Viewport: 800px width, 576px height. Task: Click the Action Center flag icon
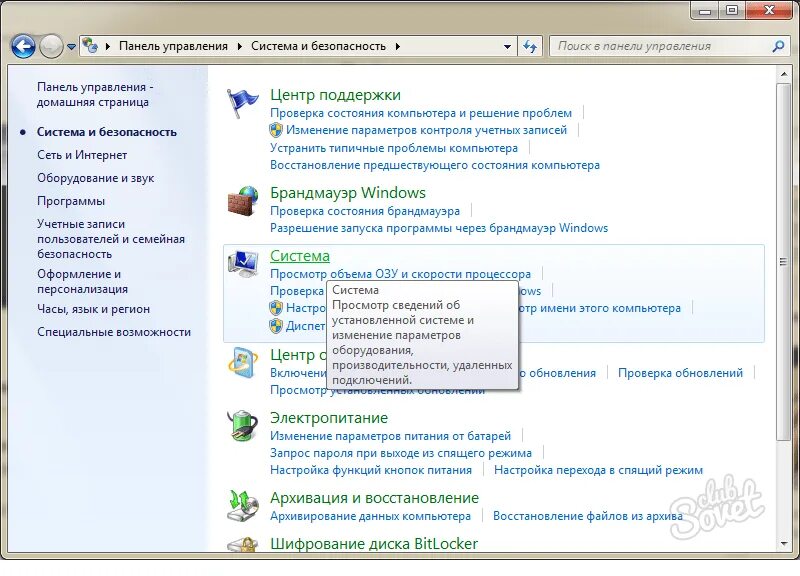pos(242,103)
